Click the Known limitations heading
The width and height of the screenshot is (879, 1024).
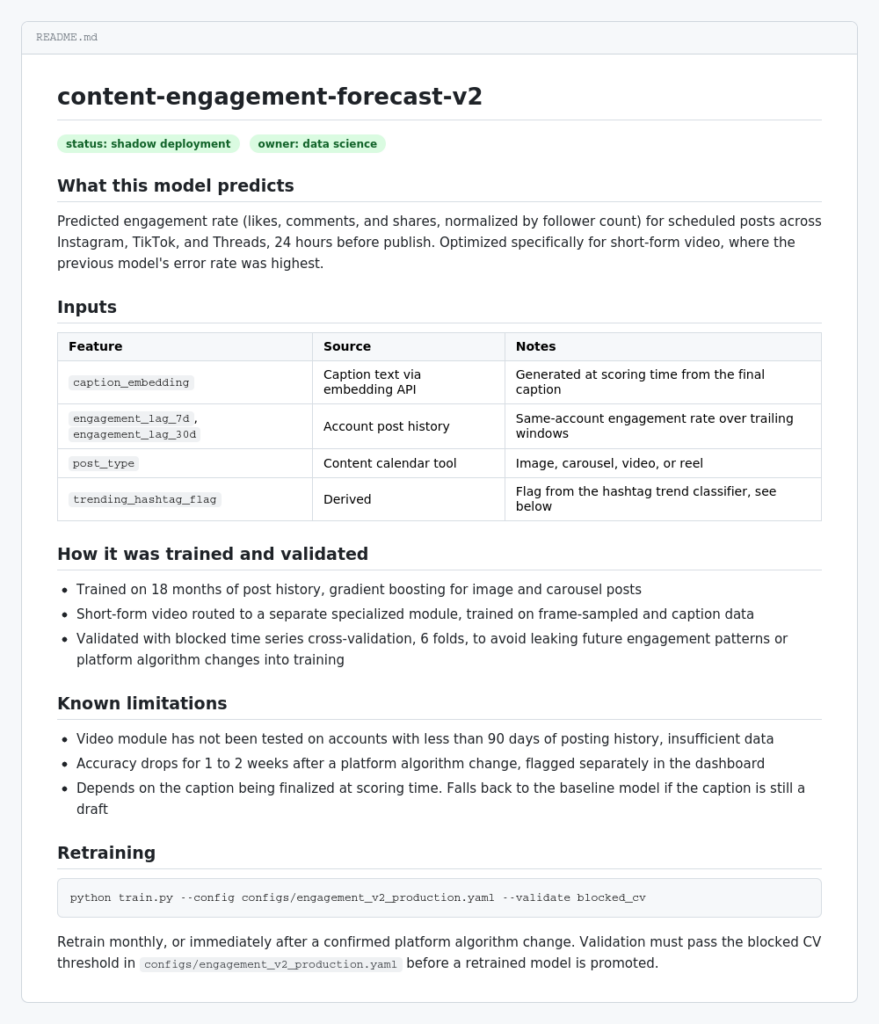(x=142, y=703)
